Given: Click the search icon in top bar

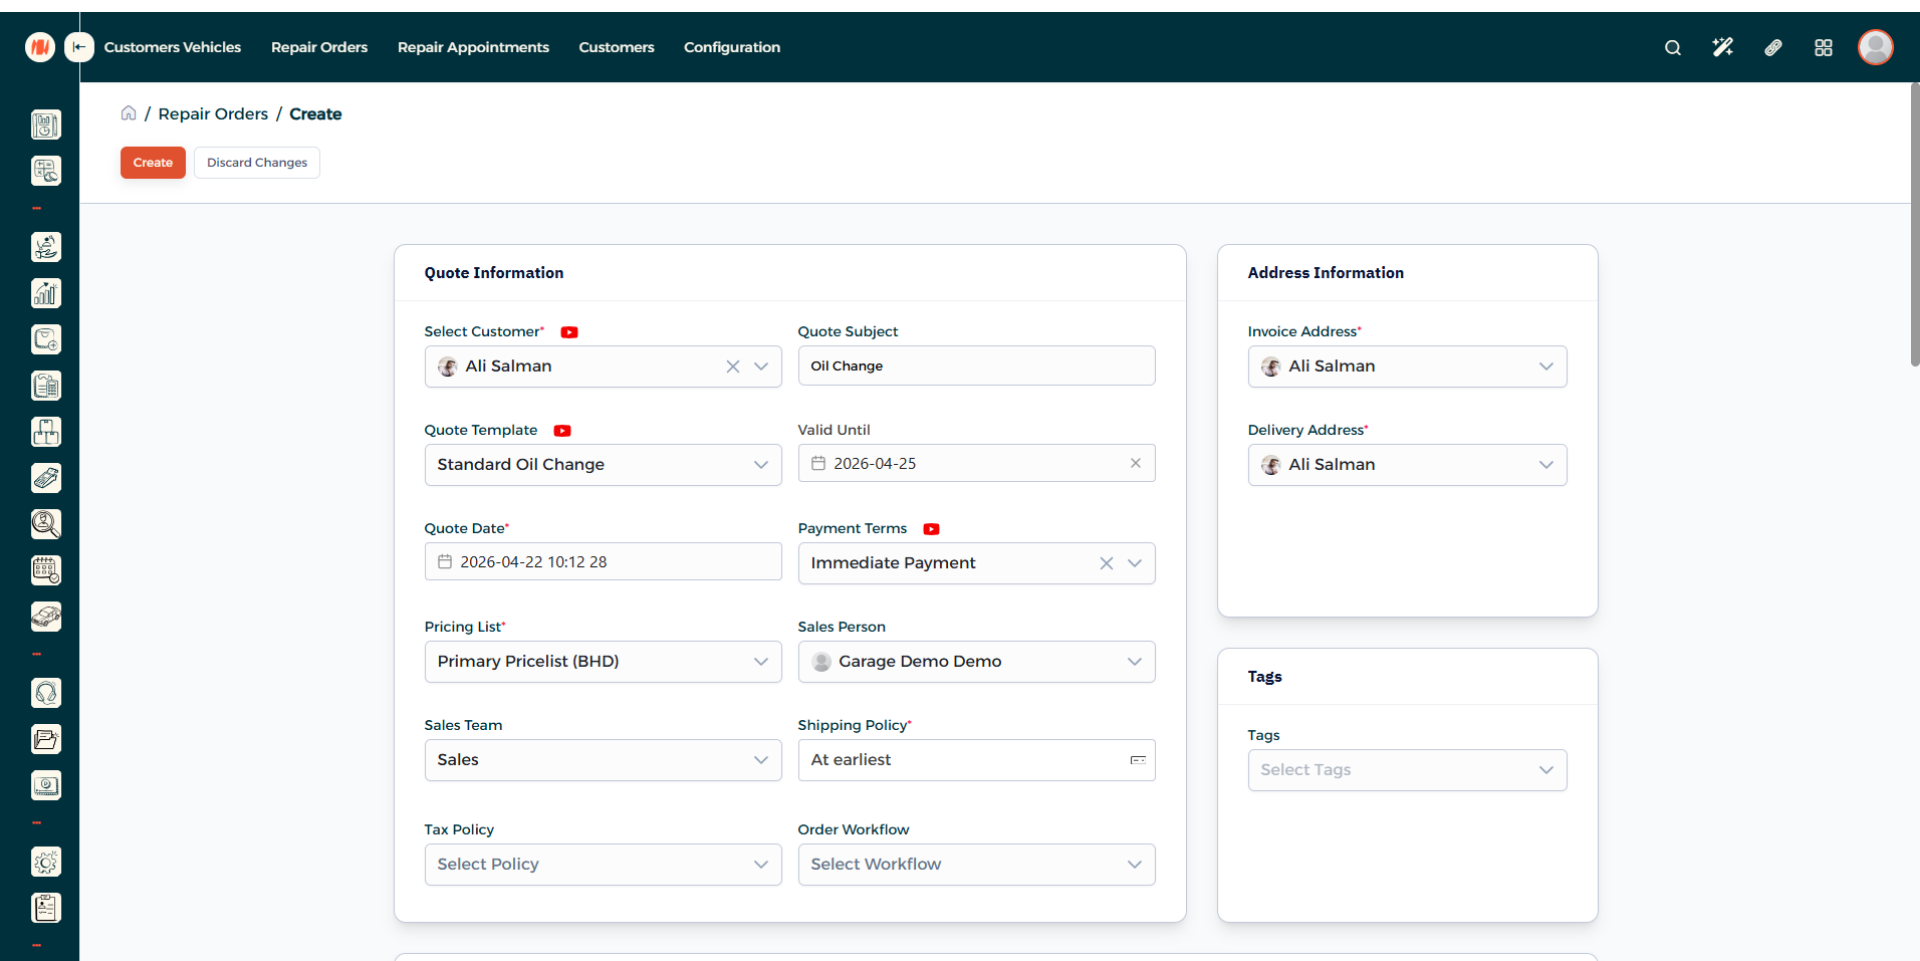Looking at the screenshot, I should pos(1672,48).
